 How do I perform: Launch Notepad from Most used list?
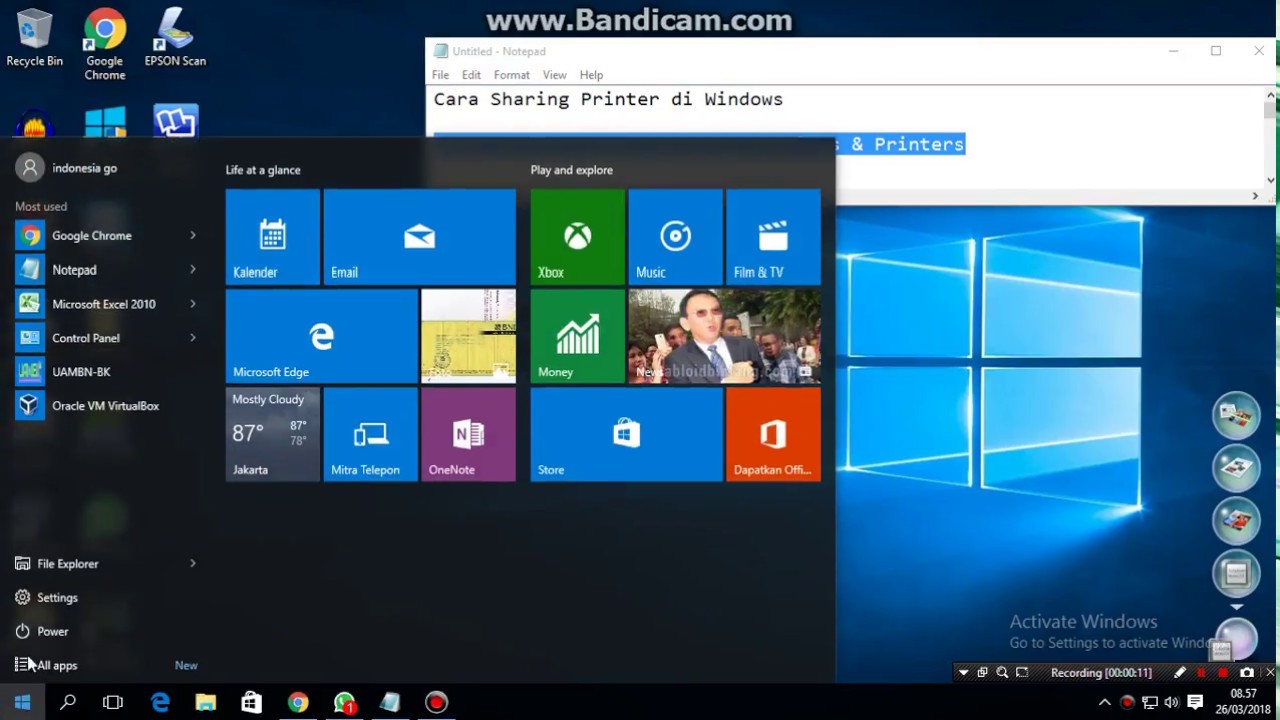pos(74,270)
